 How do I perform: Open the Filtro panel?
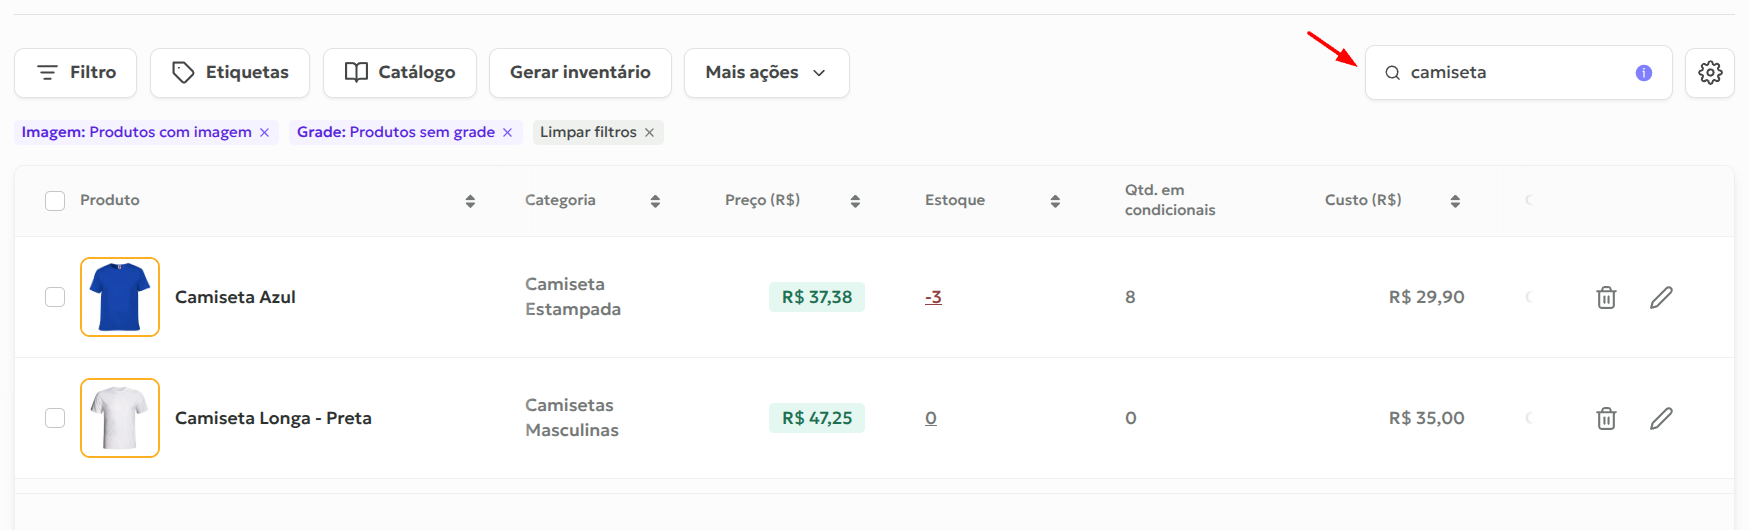[x=76, y=73]
